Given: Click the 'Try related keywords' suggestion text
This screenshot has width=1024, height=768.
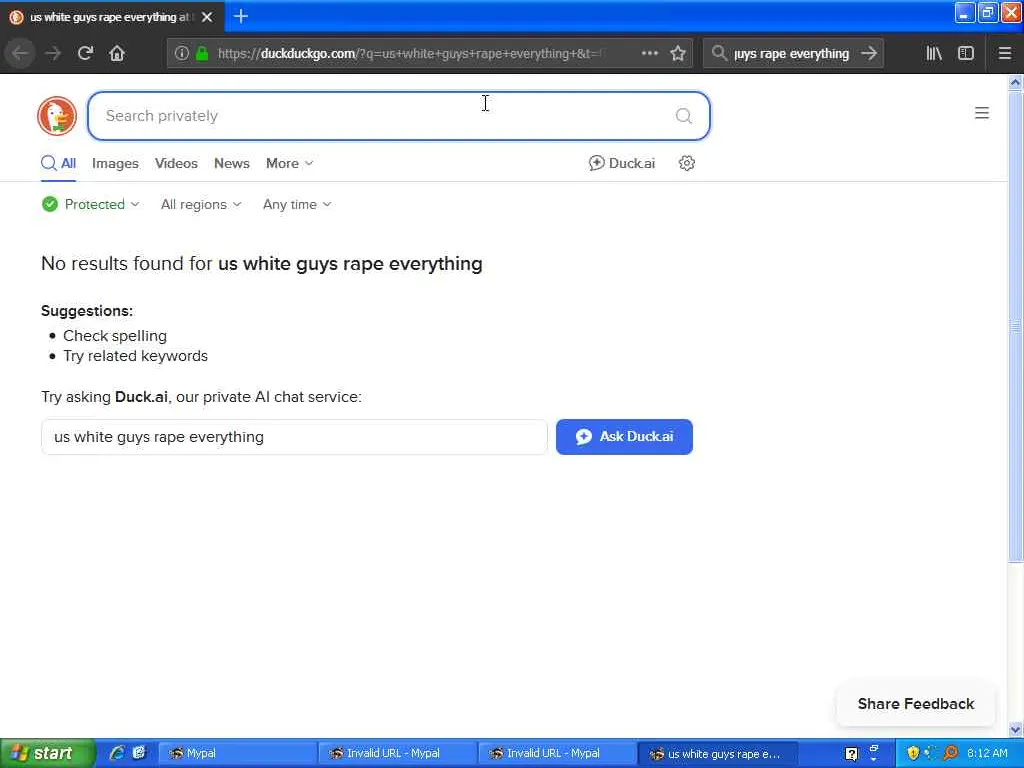Looking at the screenshot, I should [135, 356].
